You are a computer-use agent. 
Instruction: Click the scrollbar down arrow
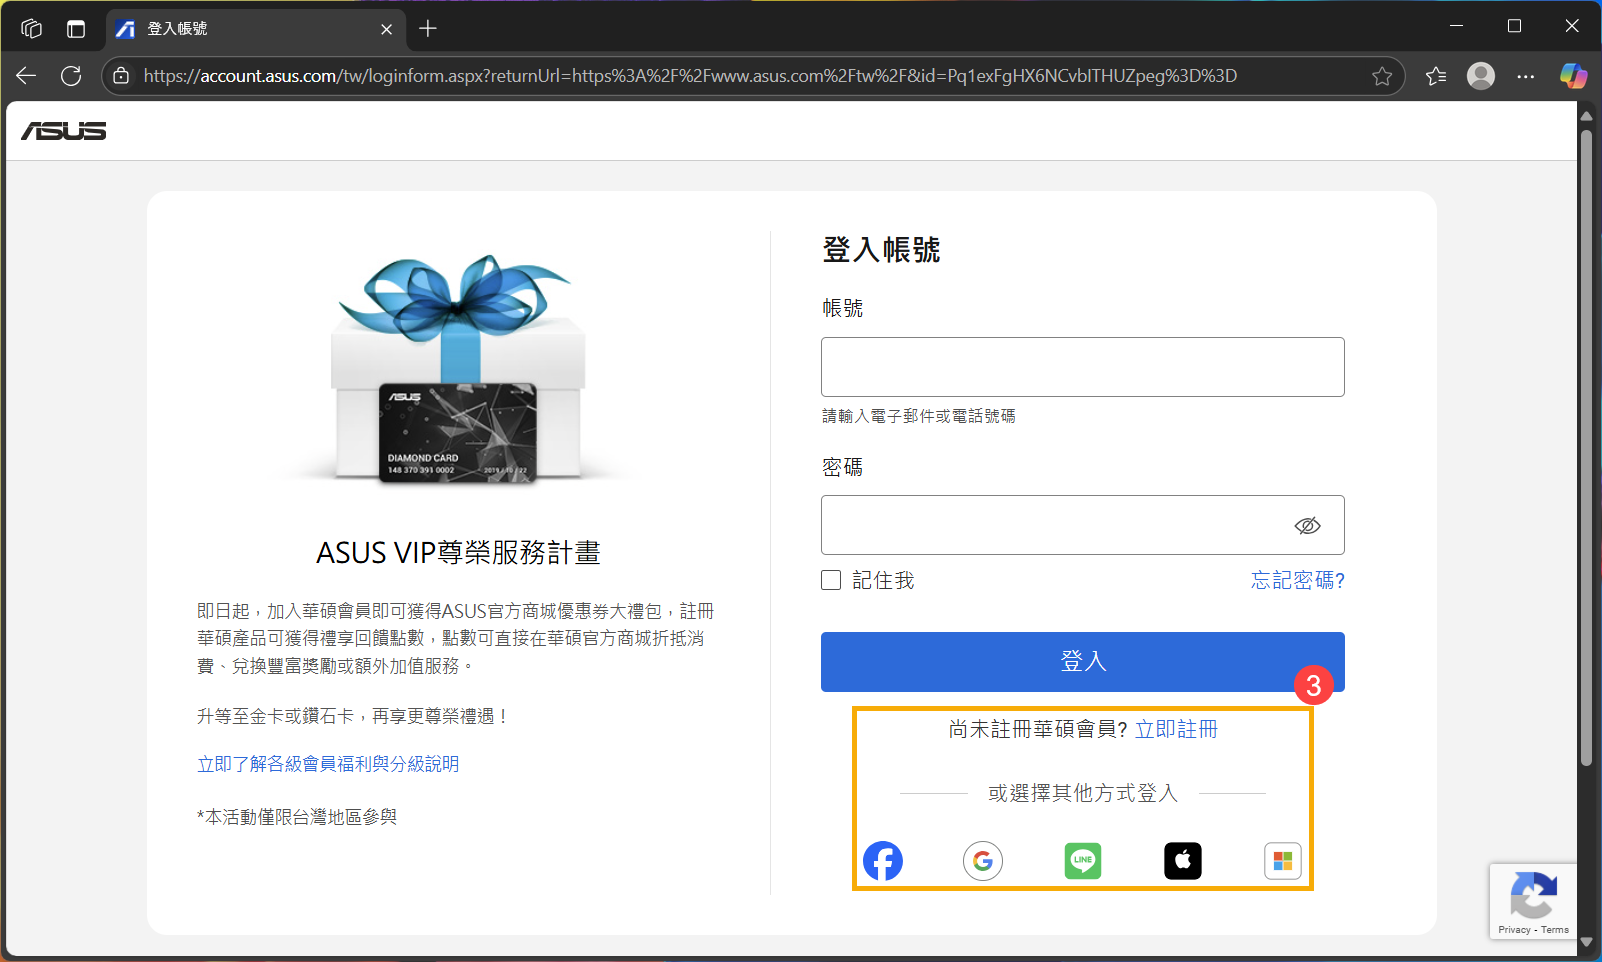[x=1586, y=942]
